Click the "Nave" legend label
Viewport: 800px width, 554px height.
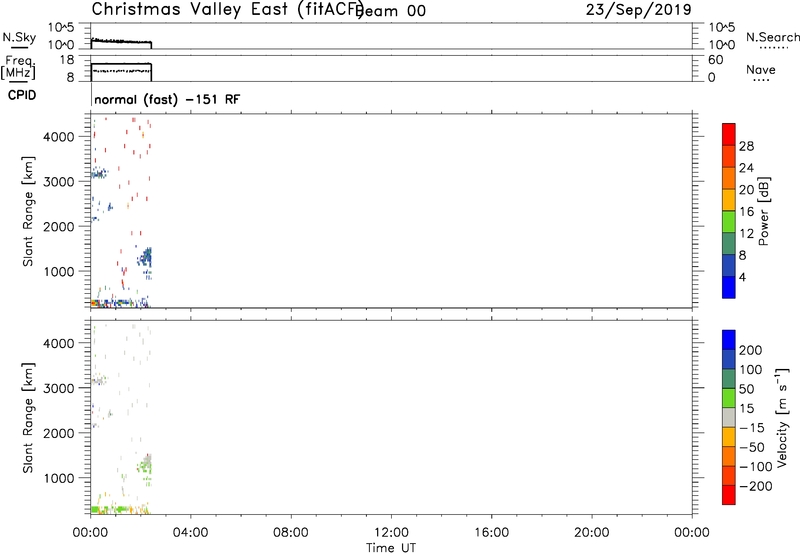(760, 70)
